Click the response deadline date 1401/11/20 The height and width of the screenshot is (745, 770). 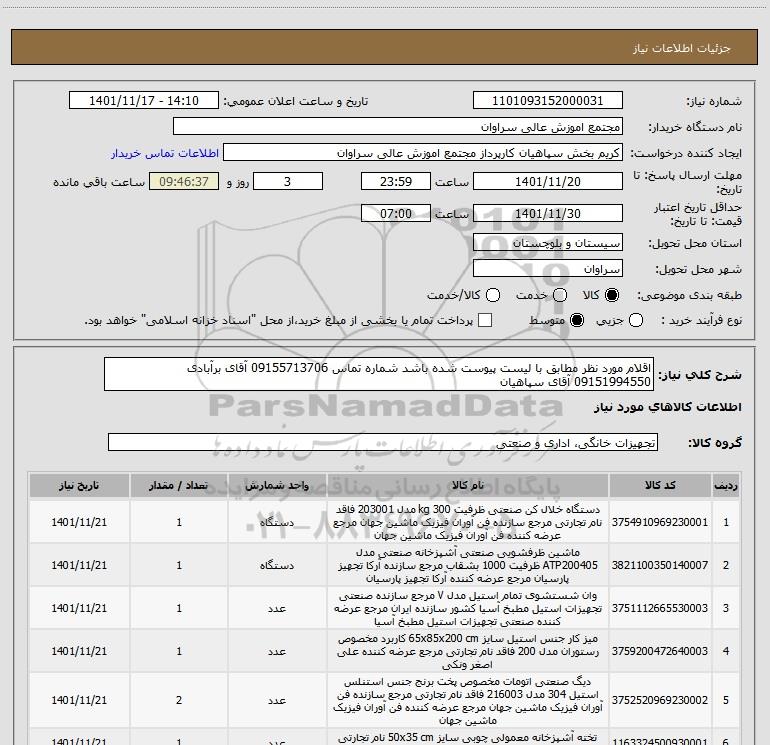[x=548, y=181]
